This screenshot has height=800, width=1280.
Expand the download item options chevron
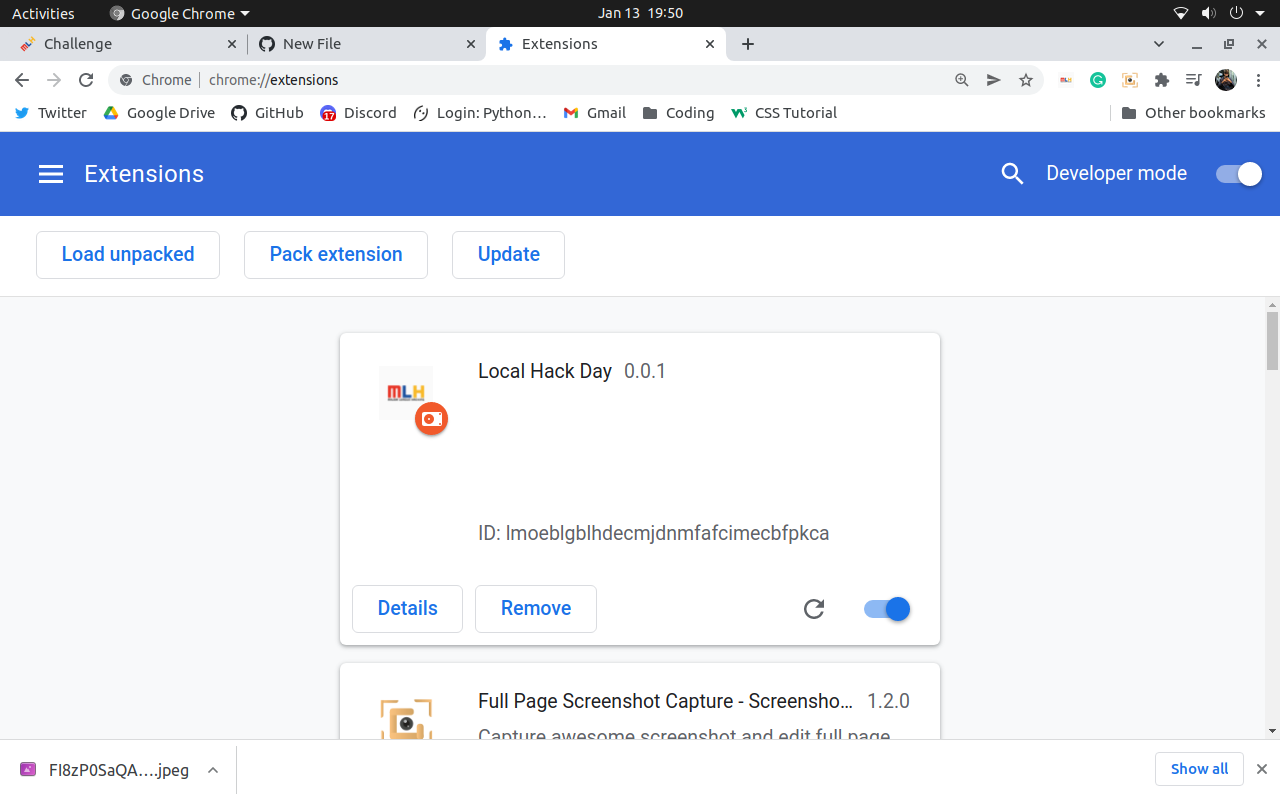(x=213, y=770)
